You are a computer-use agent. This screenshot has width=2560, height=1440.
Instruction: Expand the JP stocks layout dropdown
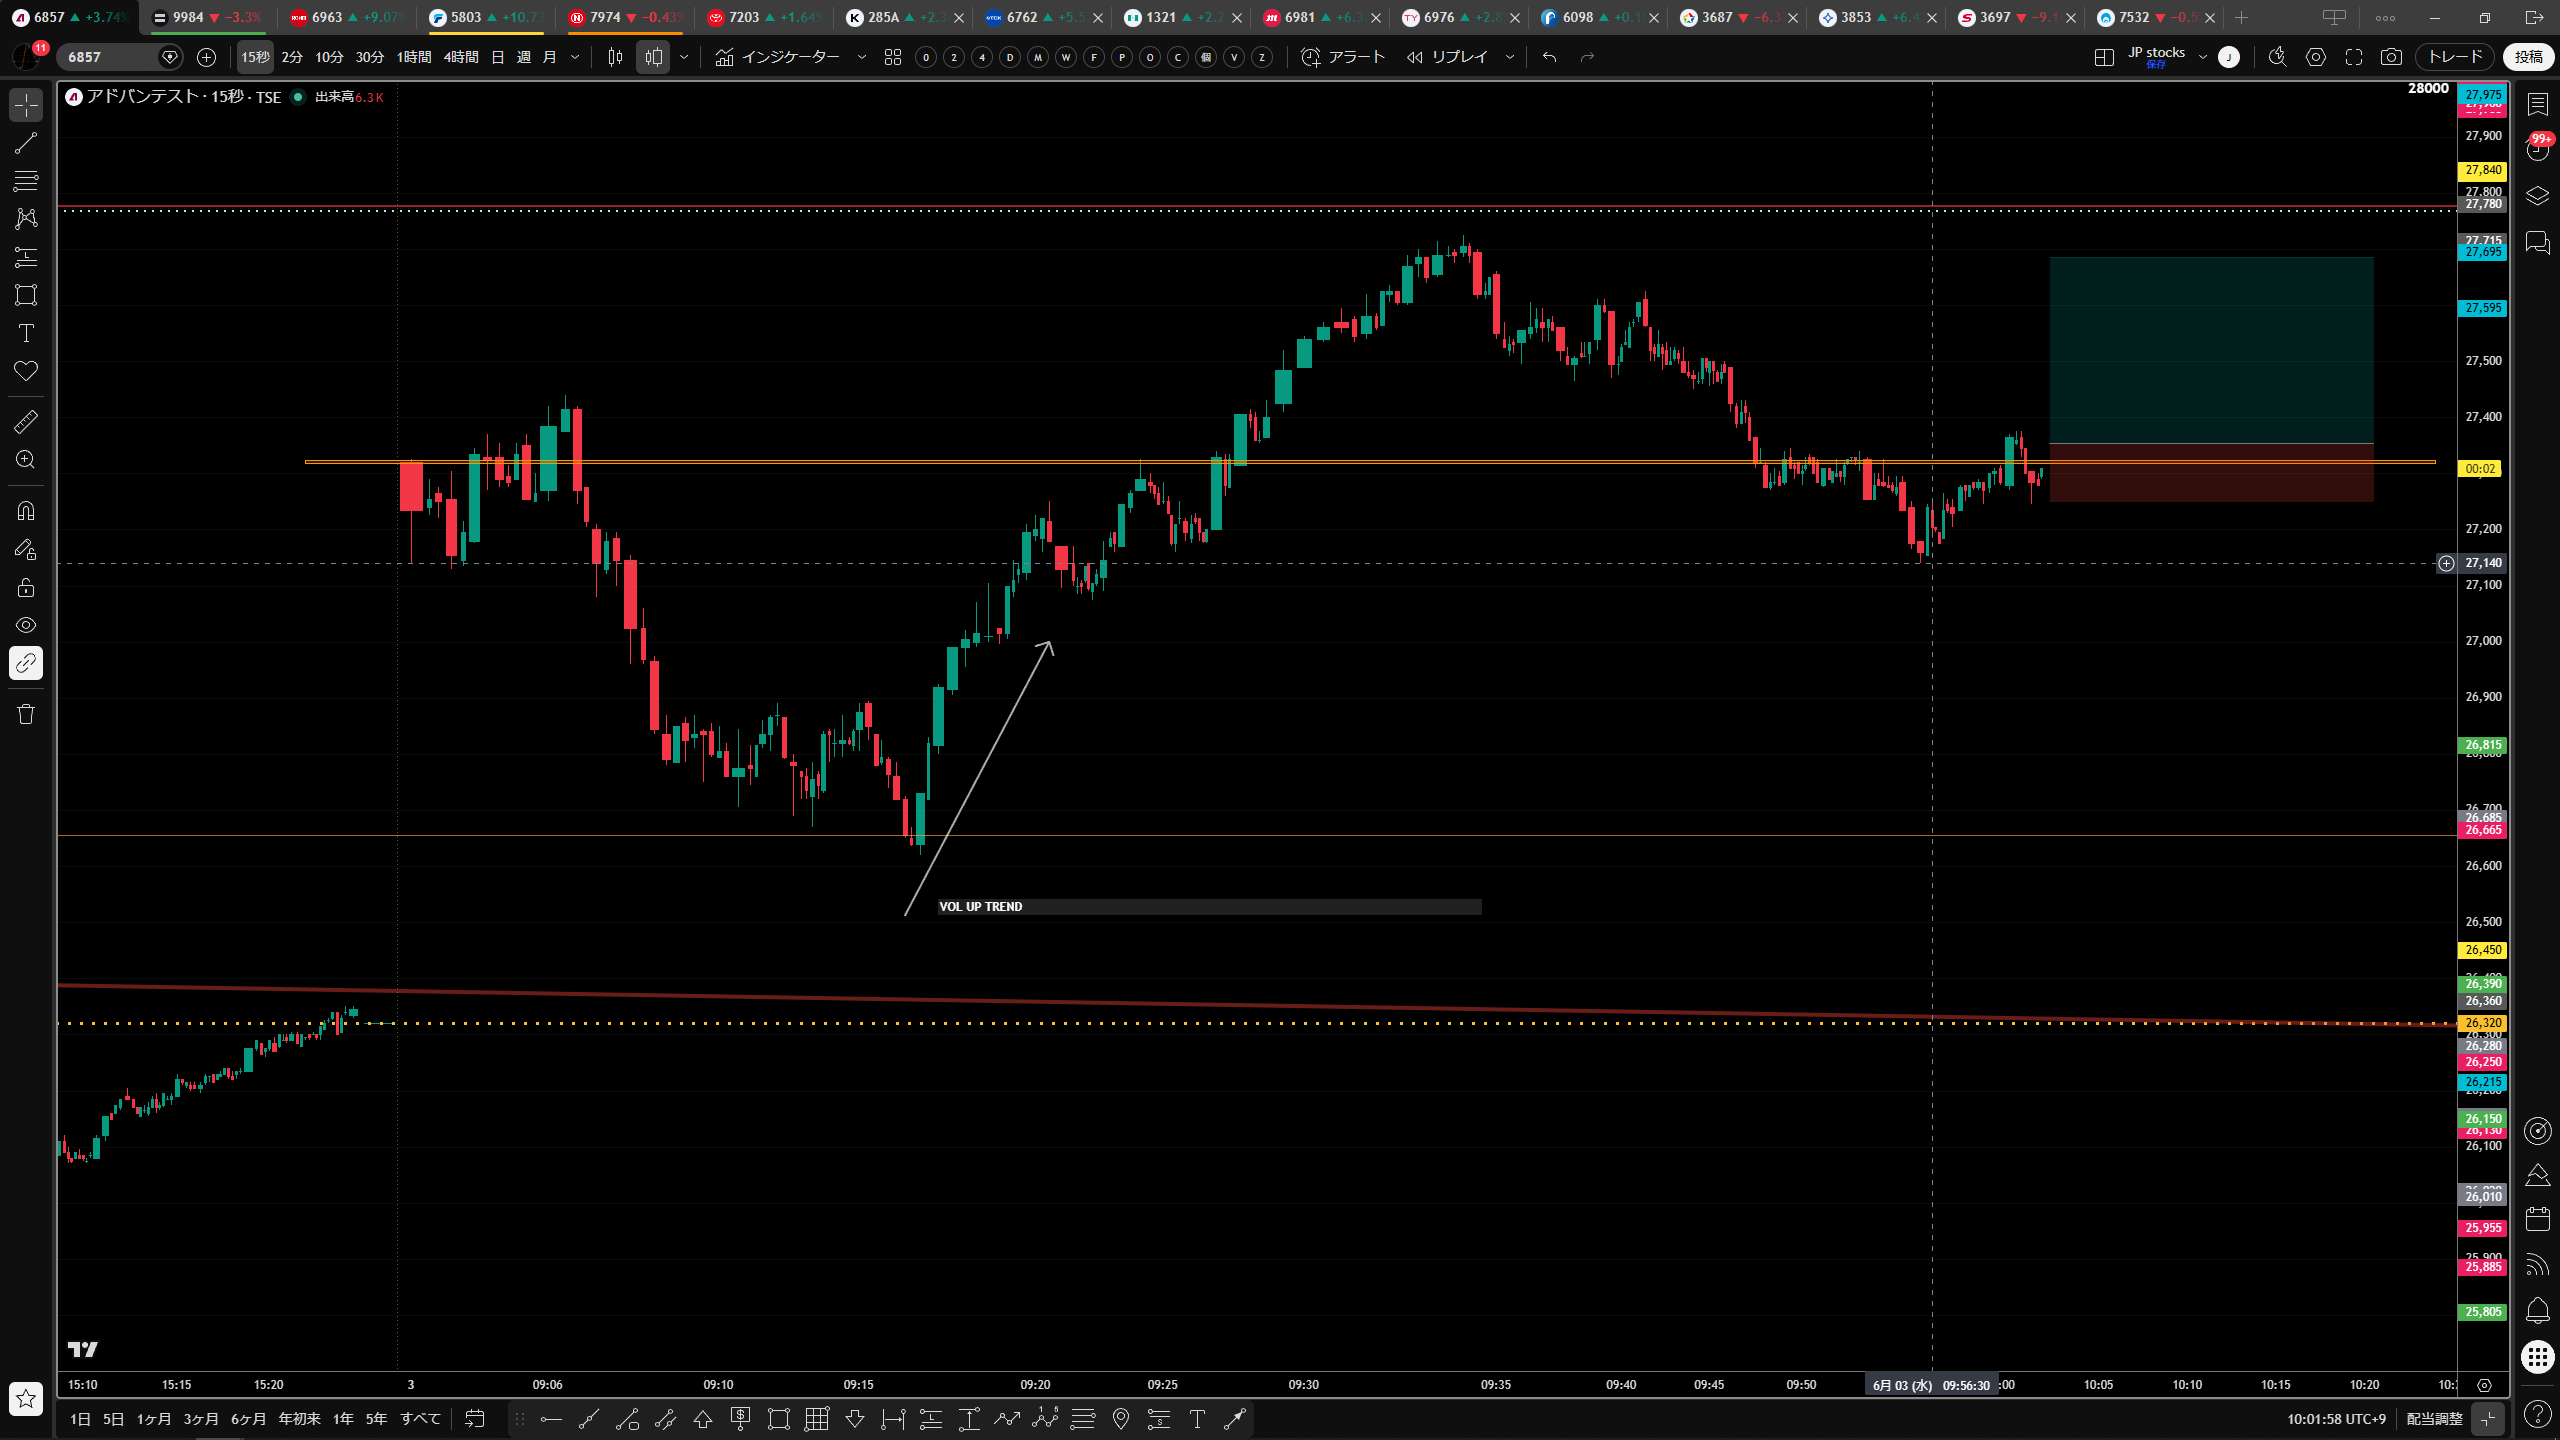tap(2202, 57)
